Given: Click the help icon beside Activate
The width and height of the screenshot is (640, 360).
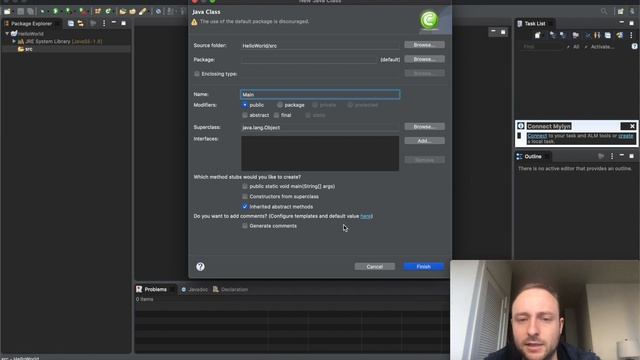Looking at the screenshot, I should [x=635, y=47].
